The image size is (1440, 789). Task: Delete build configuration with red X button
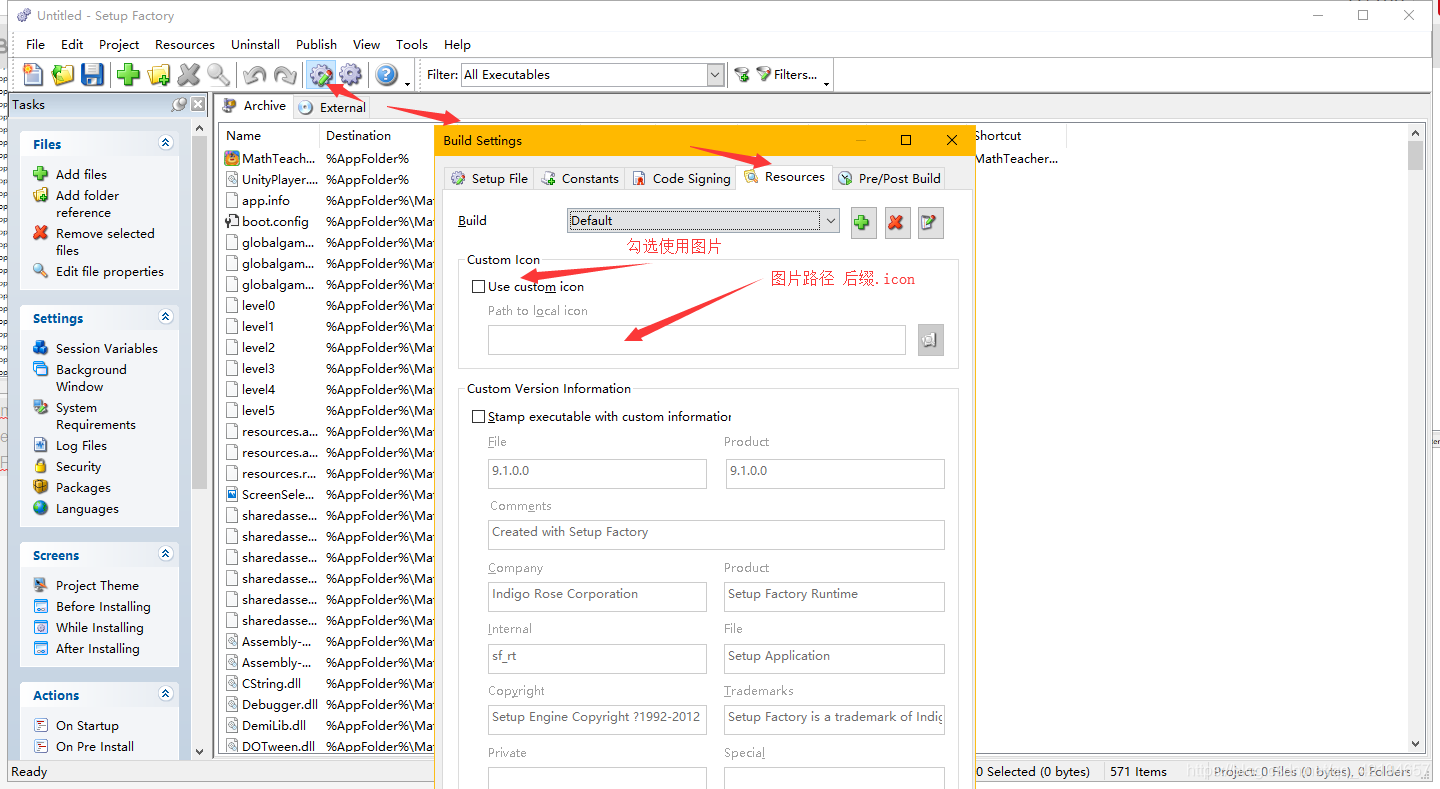pos(897,222)
